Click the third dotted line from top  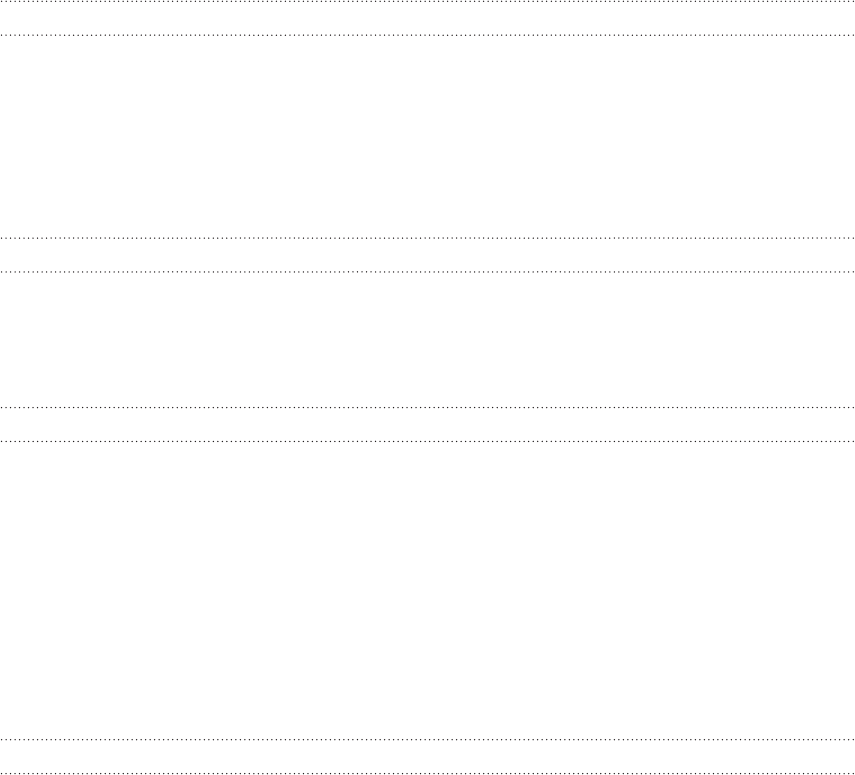tap(428, 238)
